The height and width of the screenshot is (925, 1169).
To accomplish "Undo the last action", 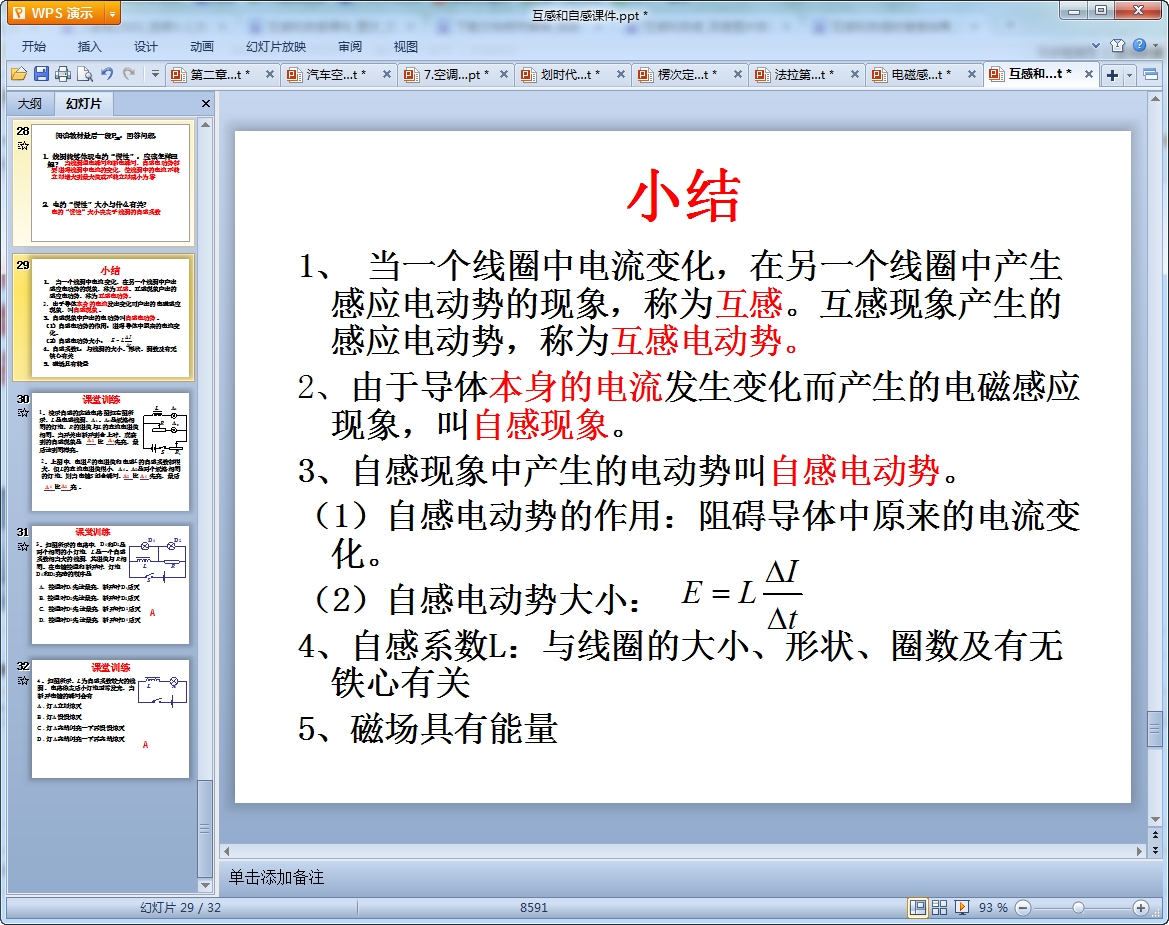I will [107, 74].
